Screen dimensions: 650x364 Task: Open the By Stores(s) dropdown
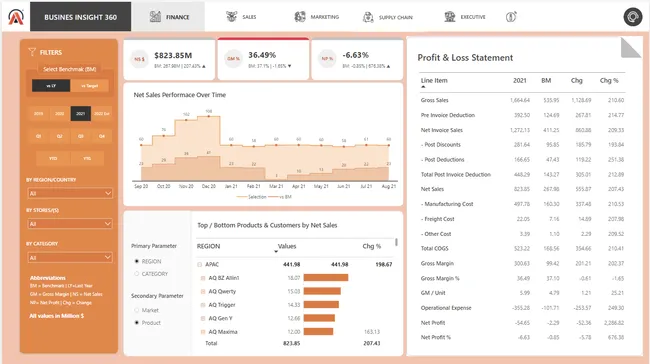pyautogui.click(x=70, y=224)
